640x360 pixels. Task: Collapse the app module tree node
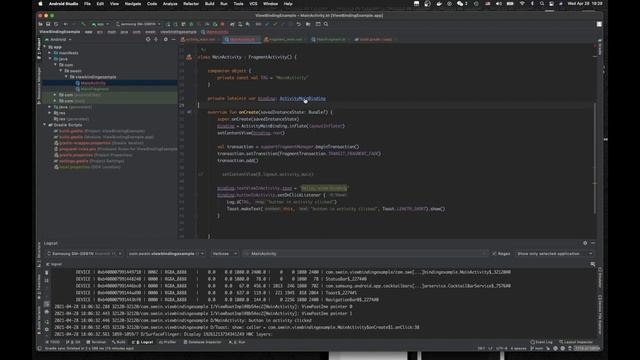pos(45,47)
